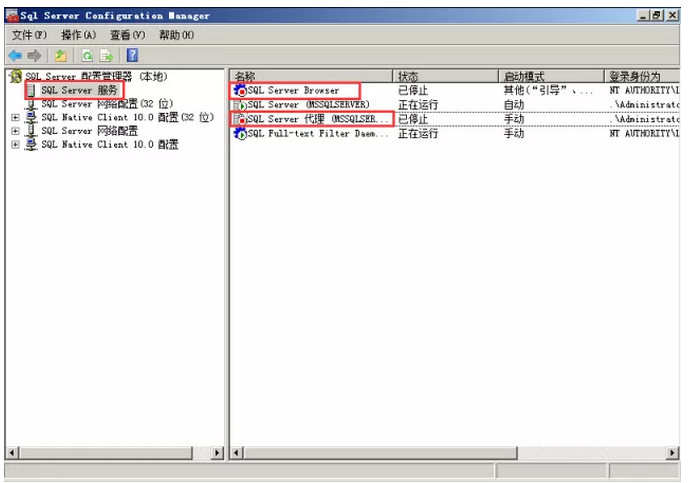Click the left pane scroll-right arrow
Screen dimensions: 692x483
[217, 453]
